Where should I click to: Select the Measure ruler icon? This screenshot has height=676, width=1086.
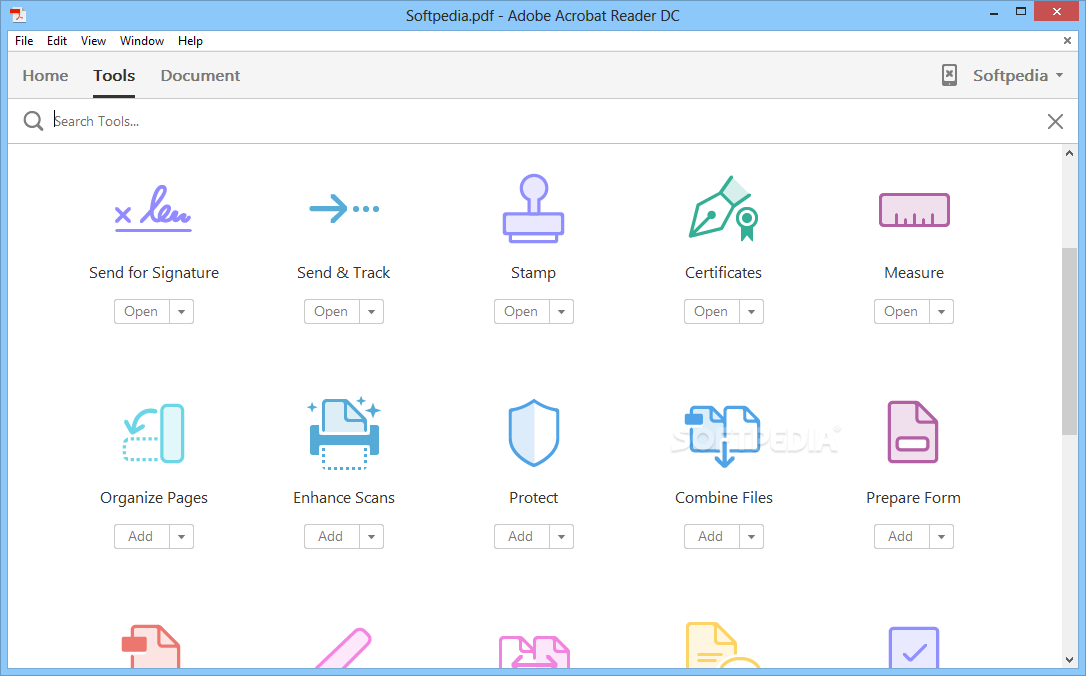(x=914, y=210)
